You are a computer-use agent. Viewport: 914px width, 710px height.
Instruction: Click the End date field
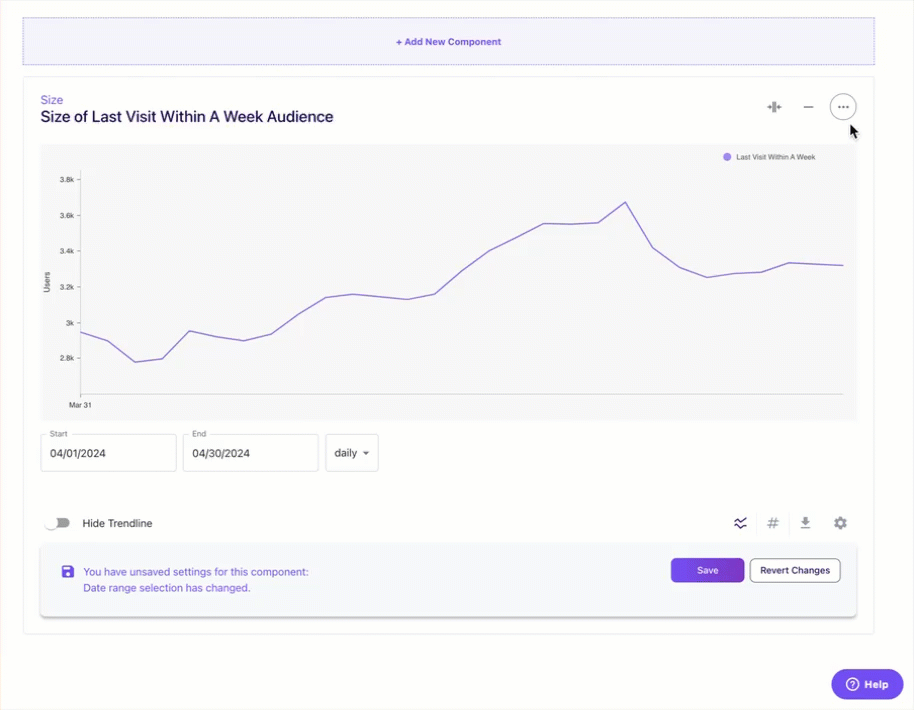pyautogui.click(x=251, y=453)
